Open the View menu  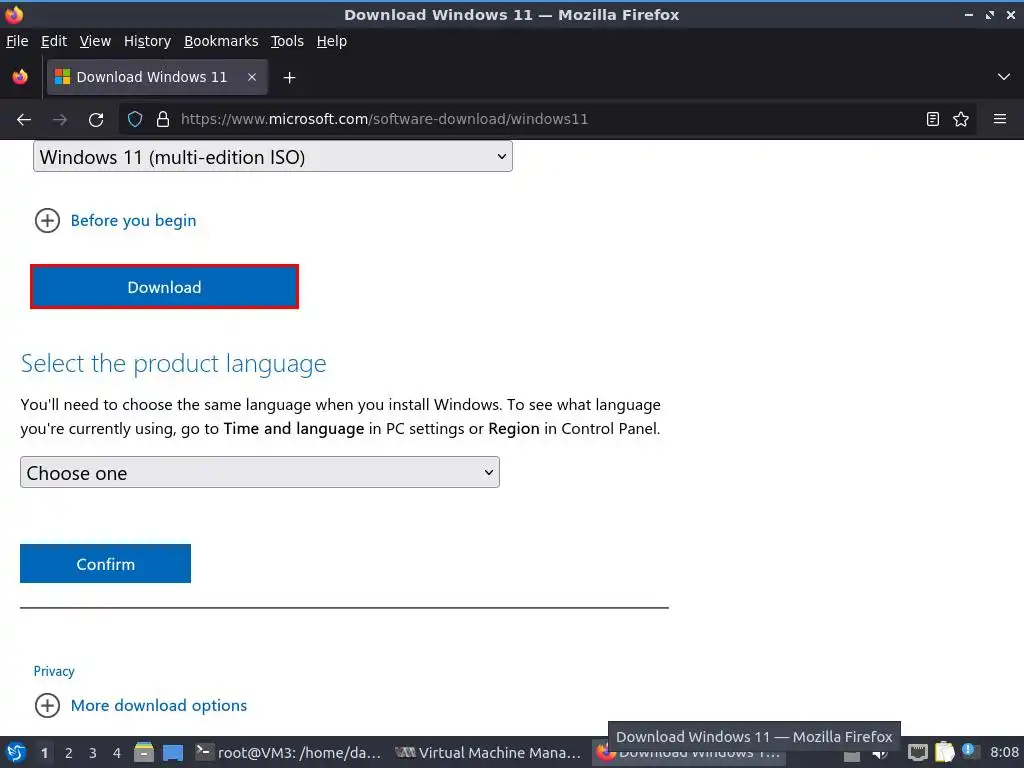95,41
